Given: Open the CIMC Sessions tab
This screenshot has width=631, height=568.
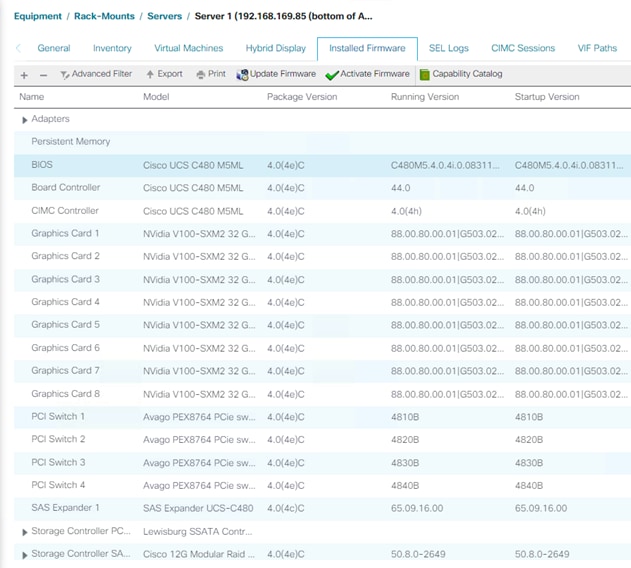Looking at the screenshot, I should click(523, 48).
